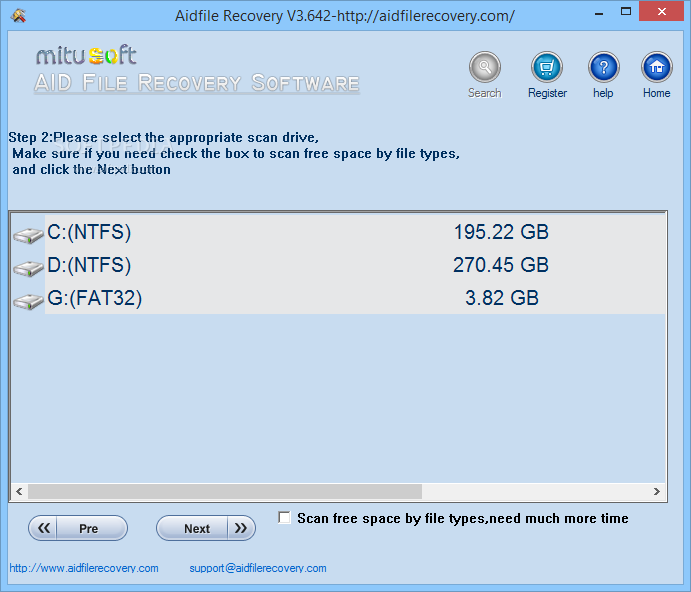Click the horizontal scrollbar thumb
691x592 pixels.
click(x=225, y=491)
